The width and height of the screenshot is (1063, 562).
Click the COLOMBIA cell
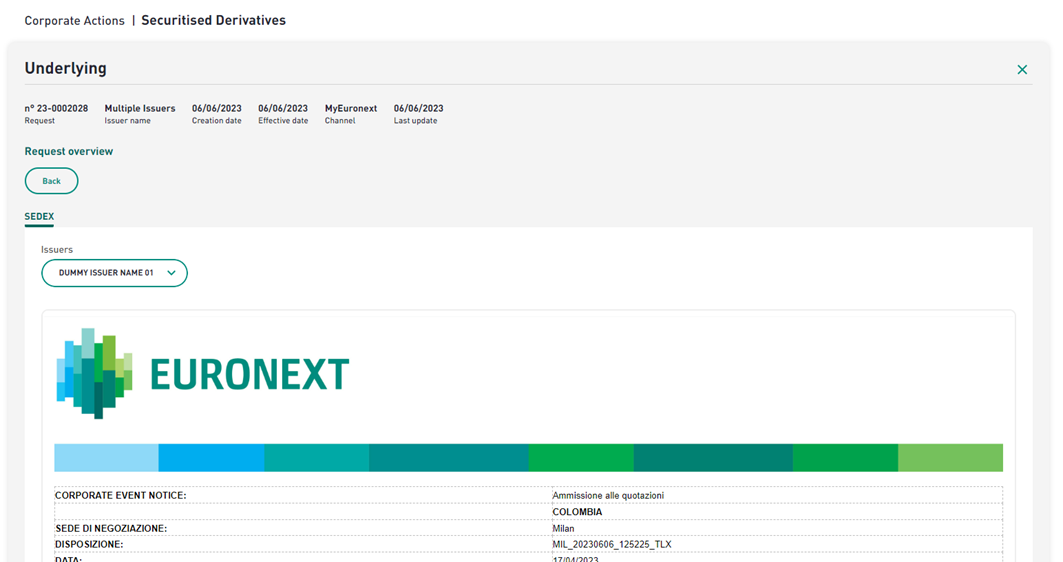[577, 512]
